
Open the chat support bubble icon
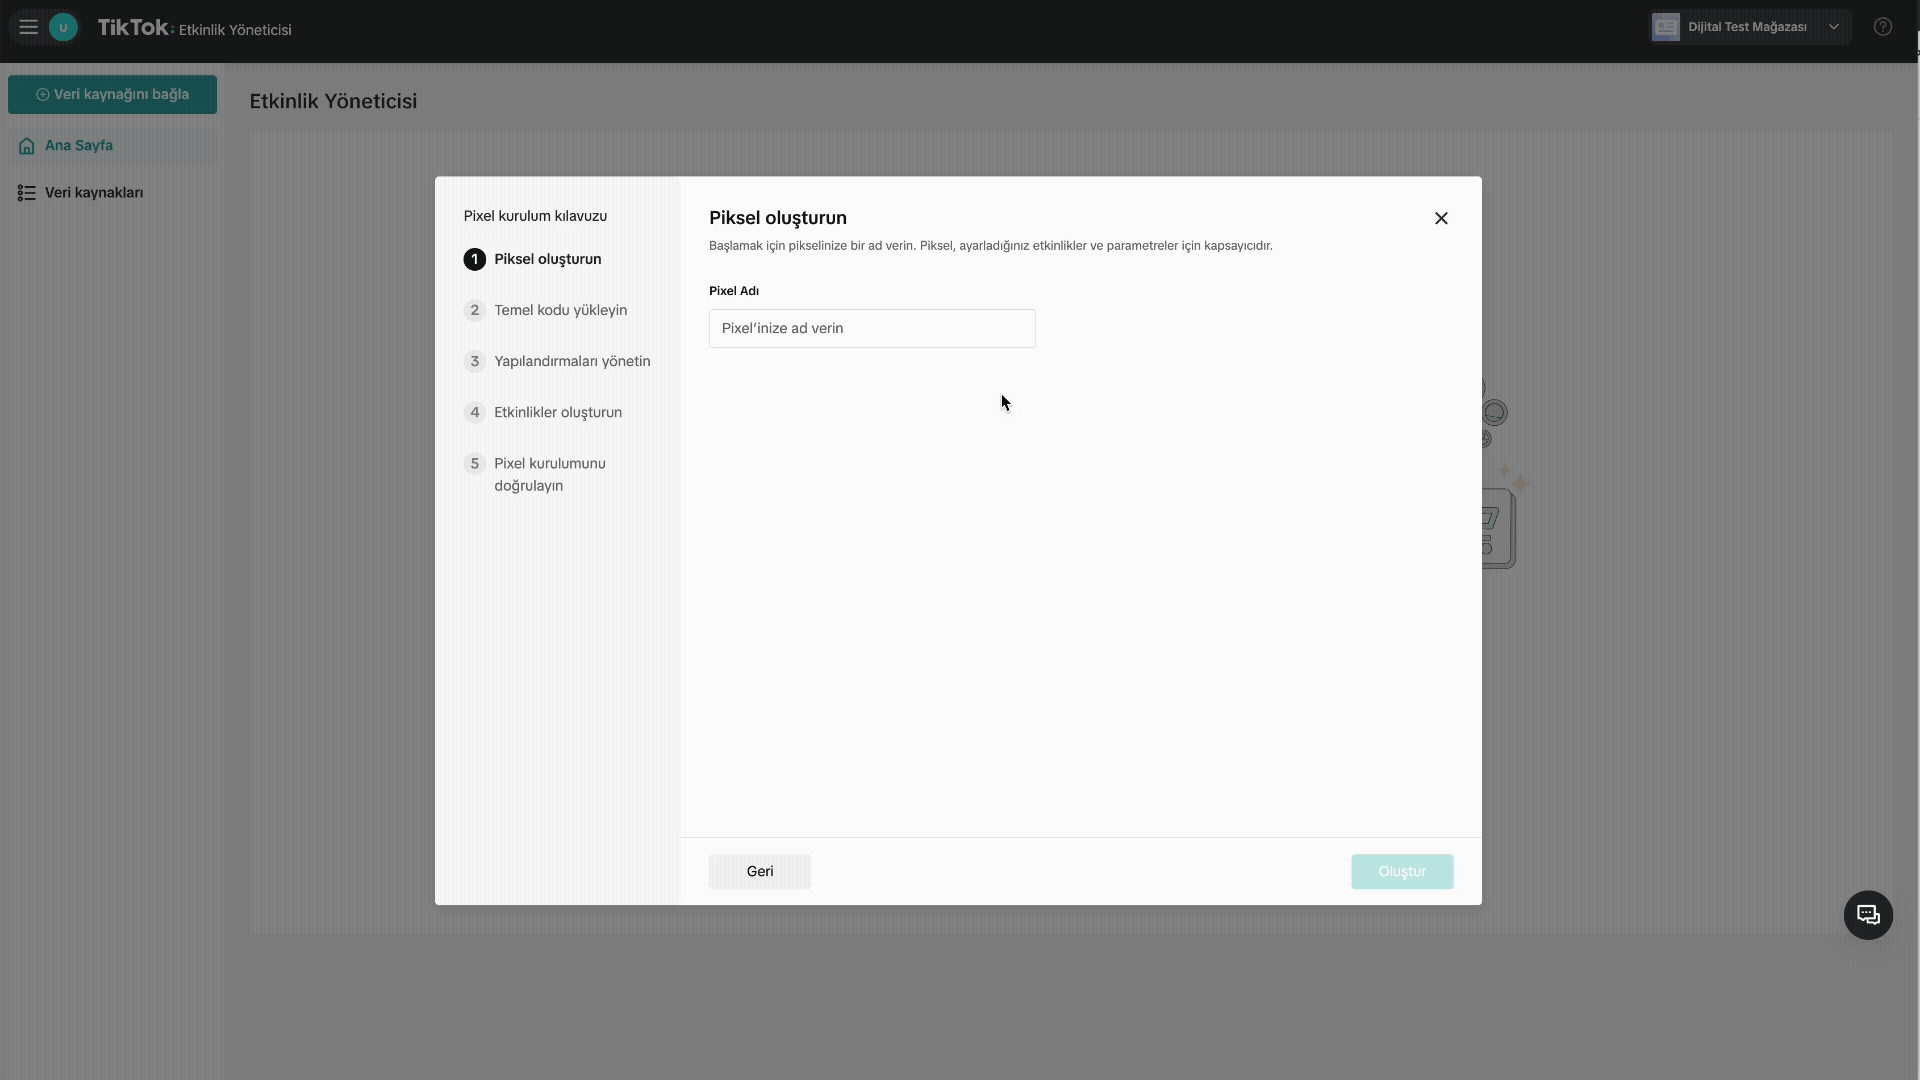tap(1868, 915)
